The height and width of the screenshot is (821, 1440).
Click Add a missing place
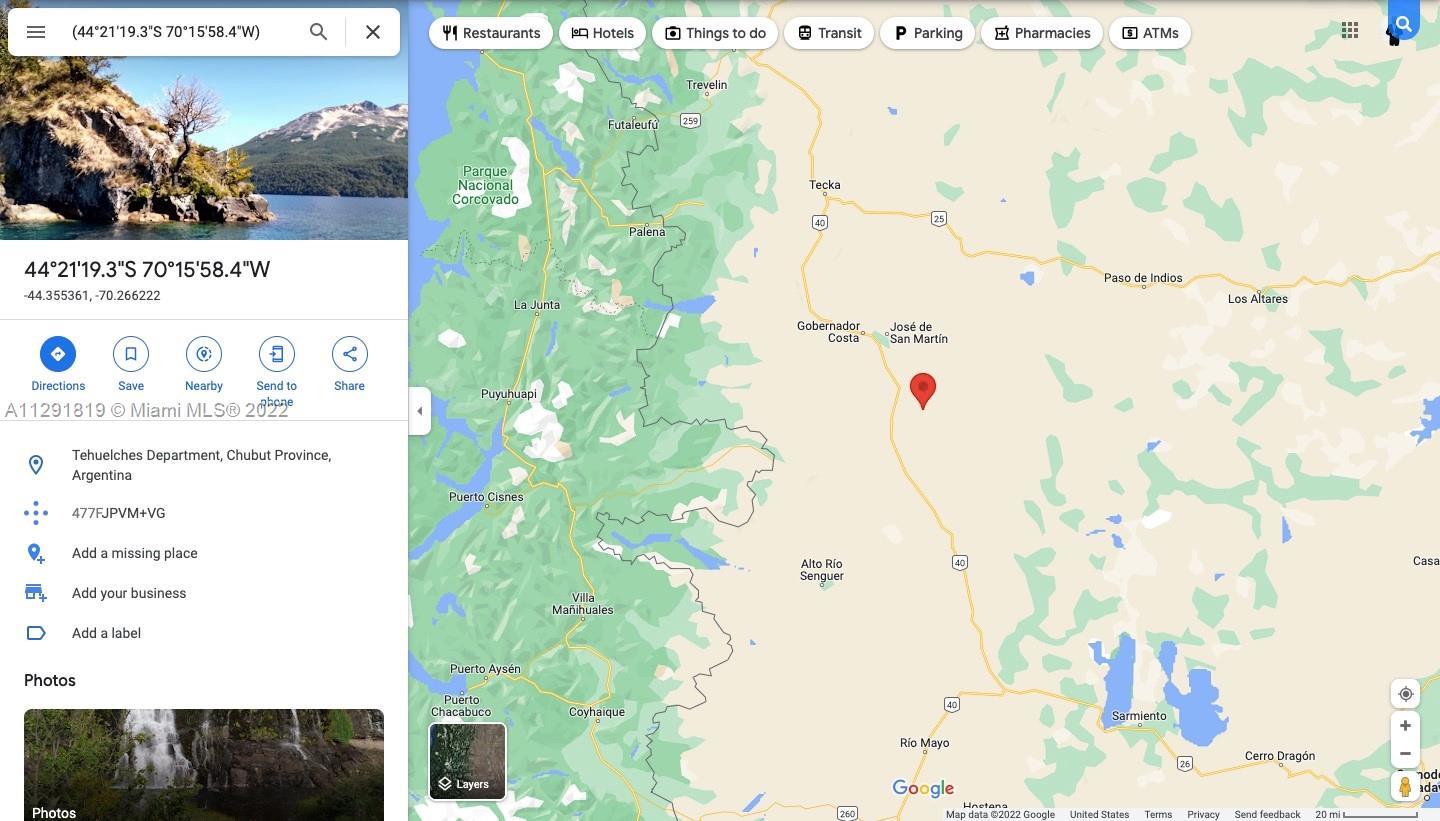click(x=135, y=553)
